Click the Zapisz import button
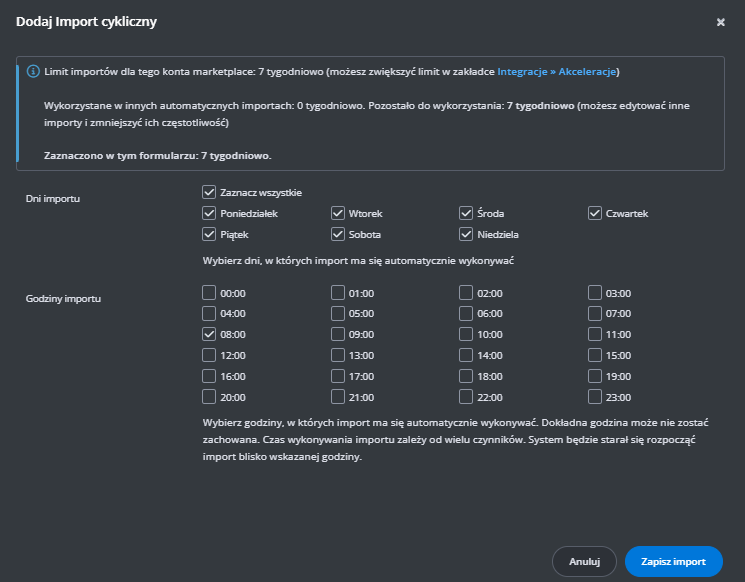This screenshot has height=582, width=745. (x=673, y=561)
